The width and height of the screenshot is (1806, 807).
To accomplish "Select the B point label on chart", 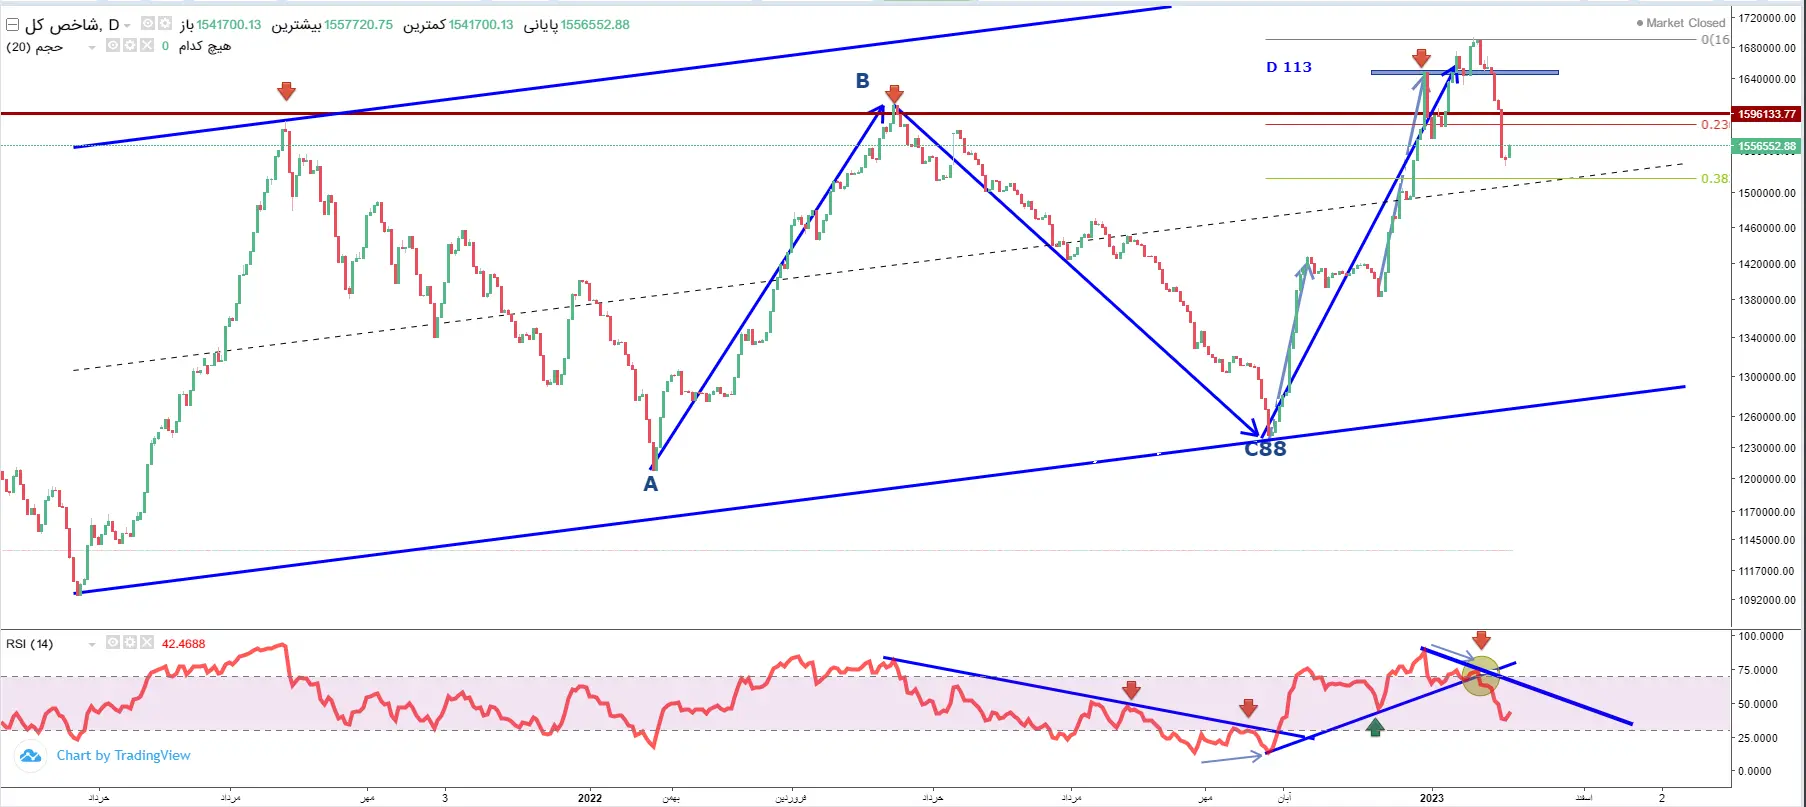I will (862, 81).
